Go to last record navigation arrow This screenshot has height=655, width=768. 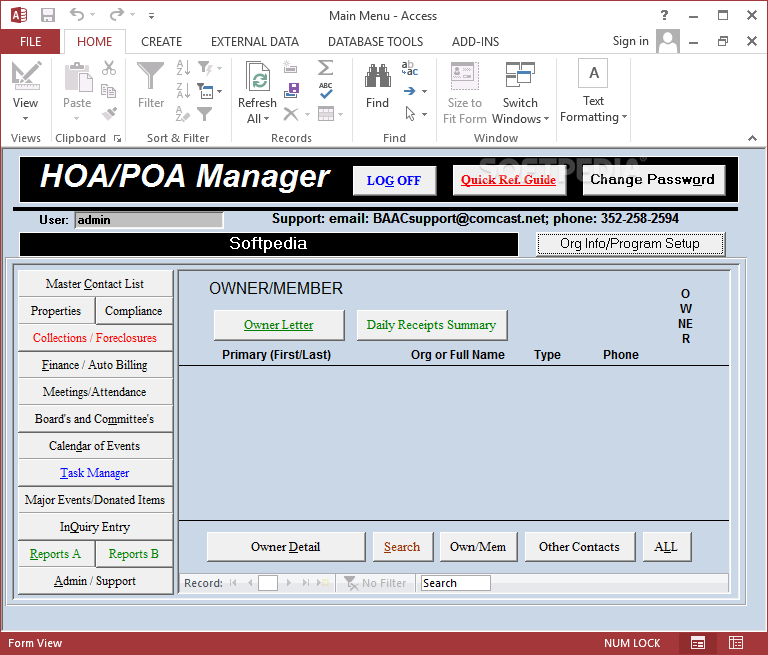click(x=306, y=583)
